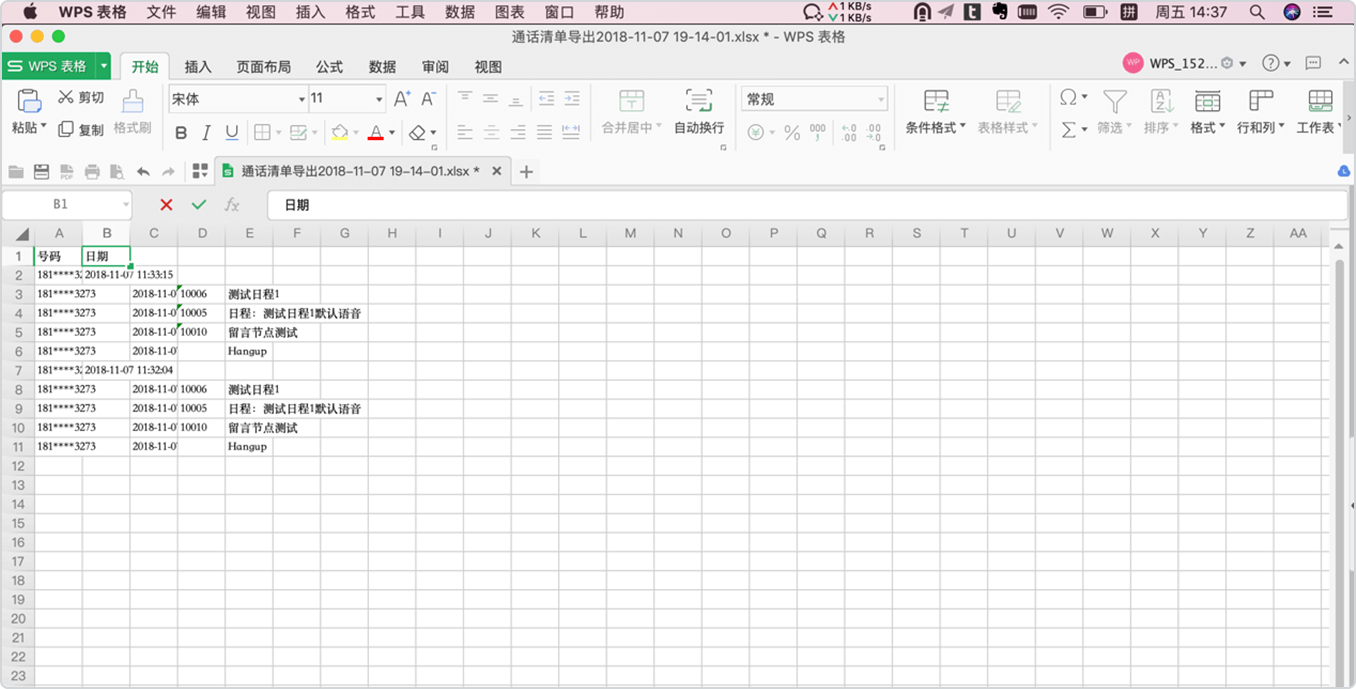This screenshot has height=689, width=1356.
Task: Expand the Sigma AutoSum dropdown arrow
Action: 1084,130
